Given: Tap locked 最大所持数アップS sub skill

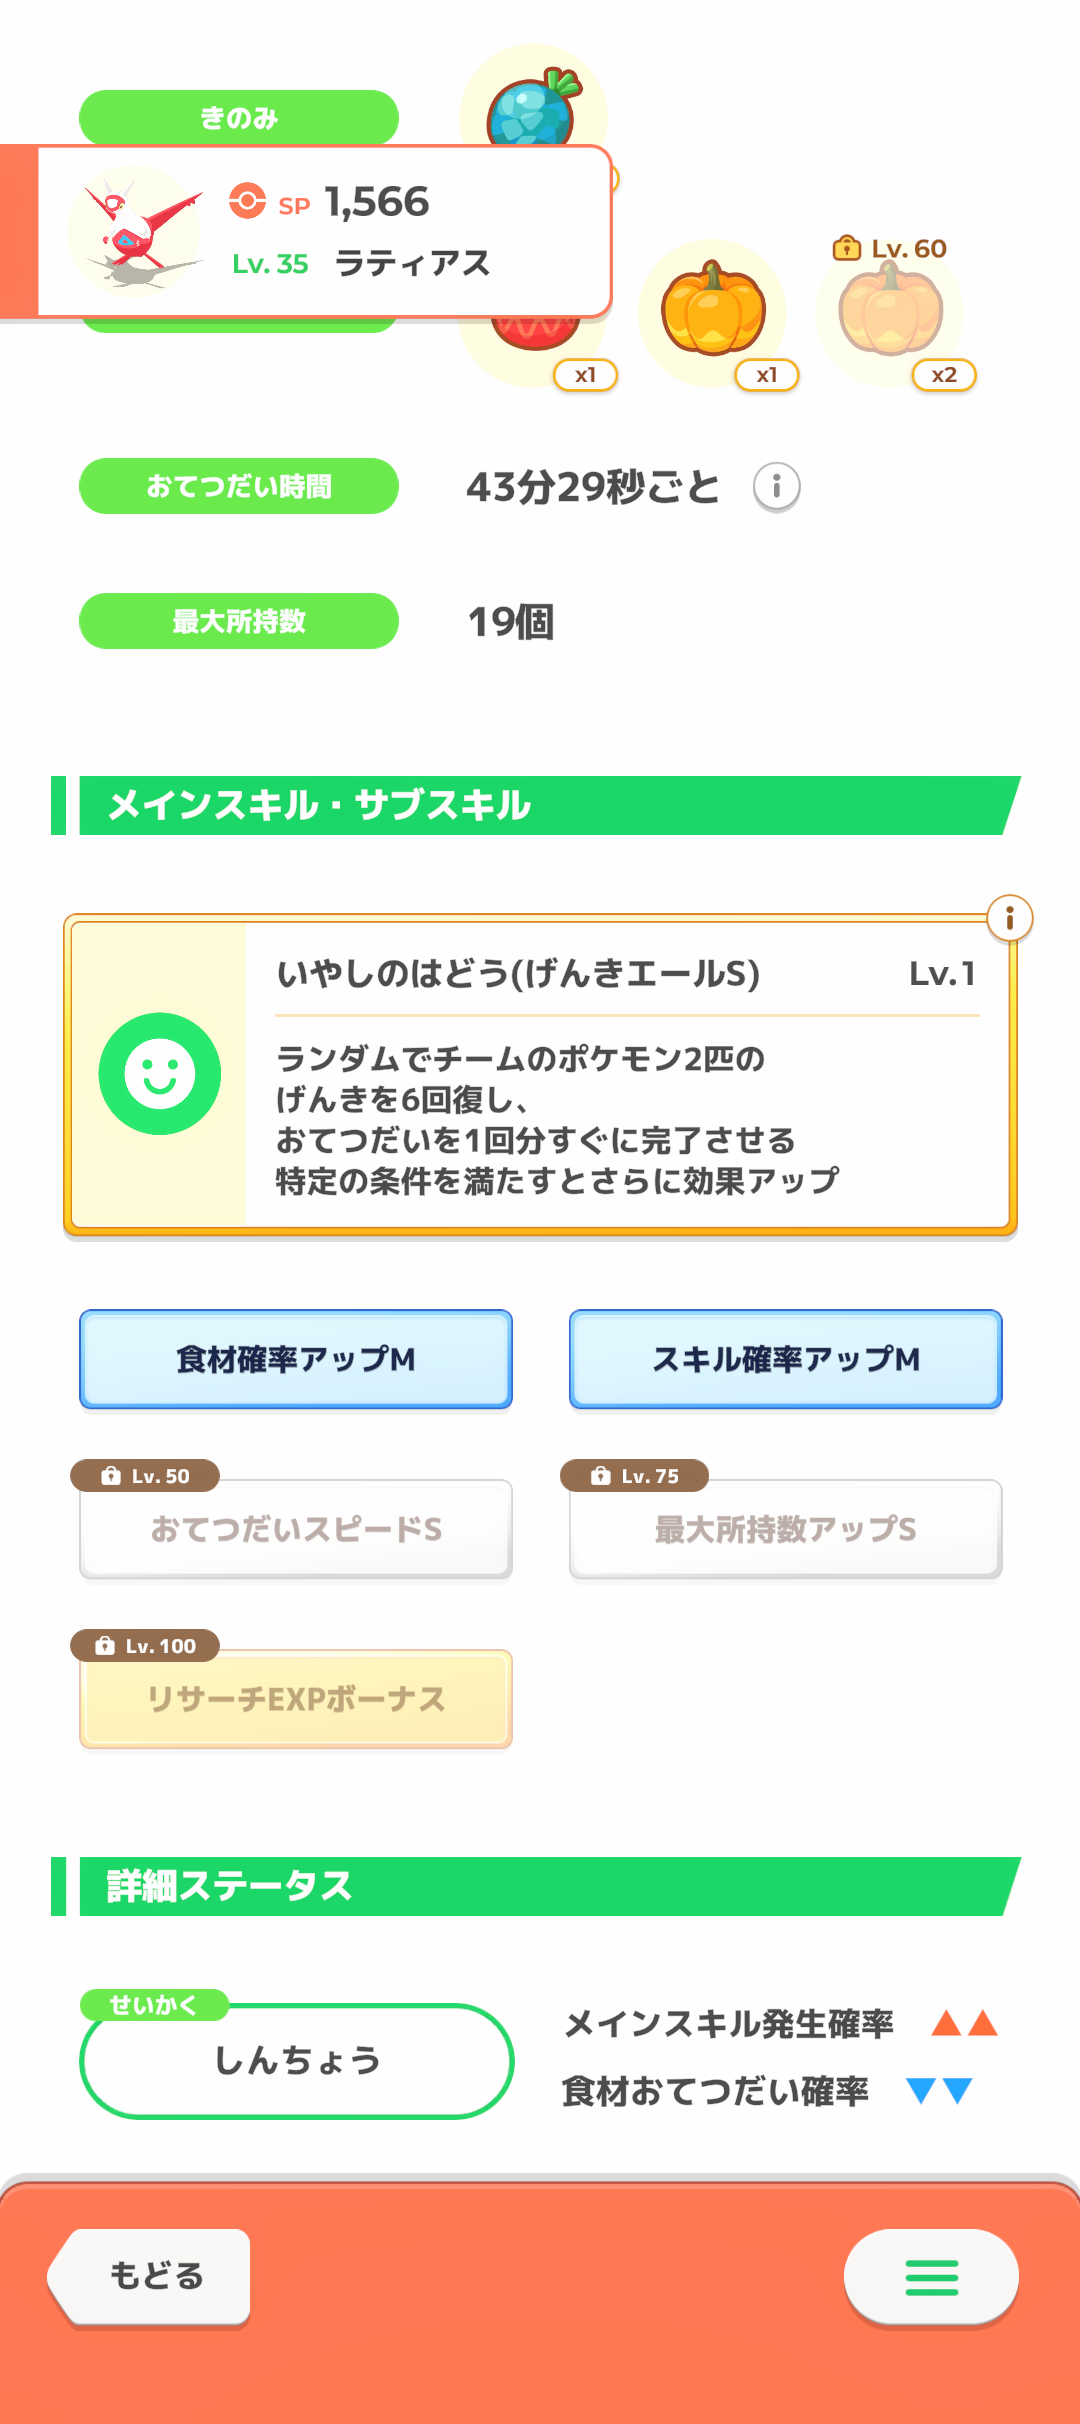Looking at the screenshot, I should click(786, 1529).
